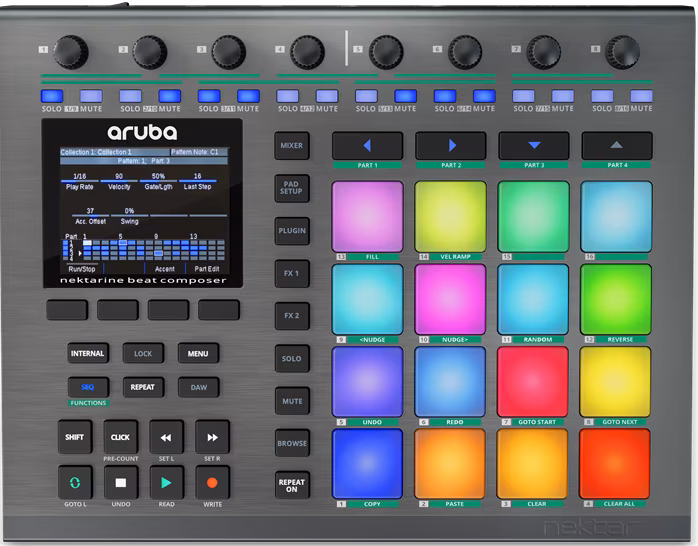Image resolution: width=698 pixels, height=546 pixels.
Task: Switch to DAW mode button
Action: point(198,387)
